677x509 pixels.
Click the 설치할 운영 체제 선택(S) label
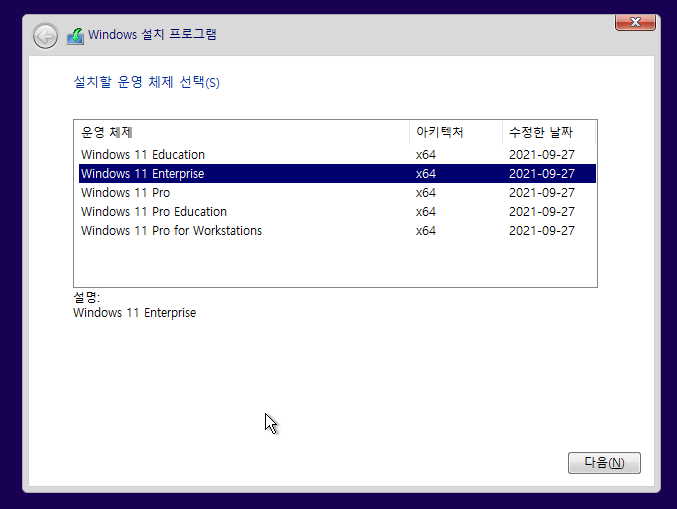click(x=146, y=82)
